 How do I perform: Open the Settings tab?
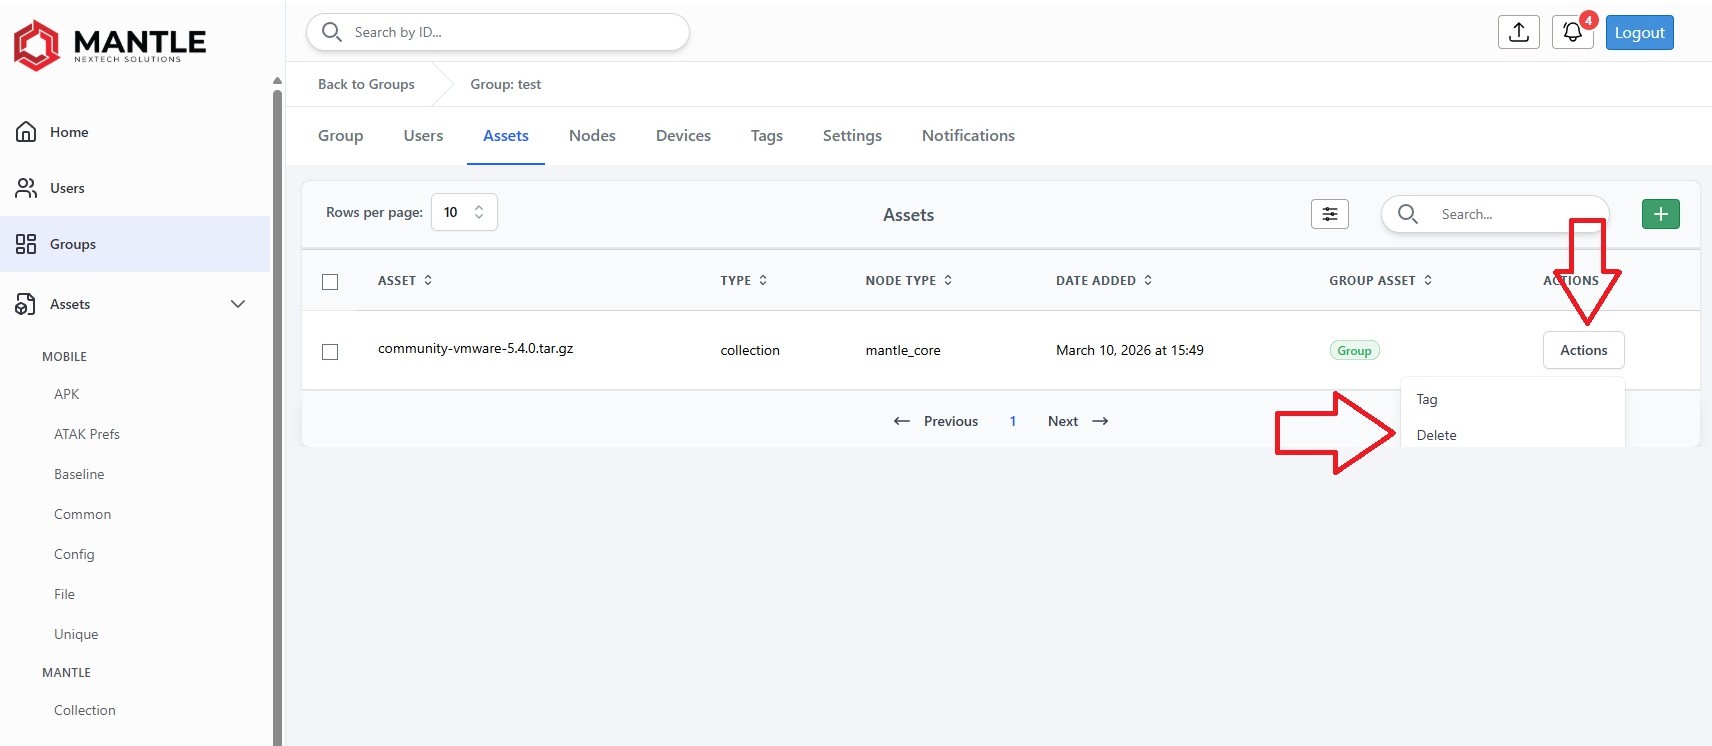[x=852, y=136]
